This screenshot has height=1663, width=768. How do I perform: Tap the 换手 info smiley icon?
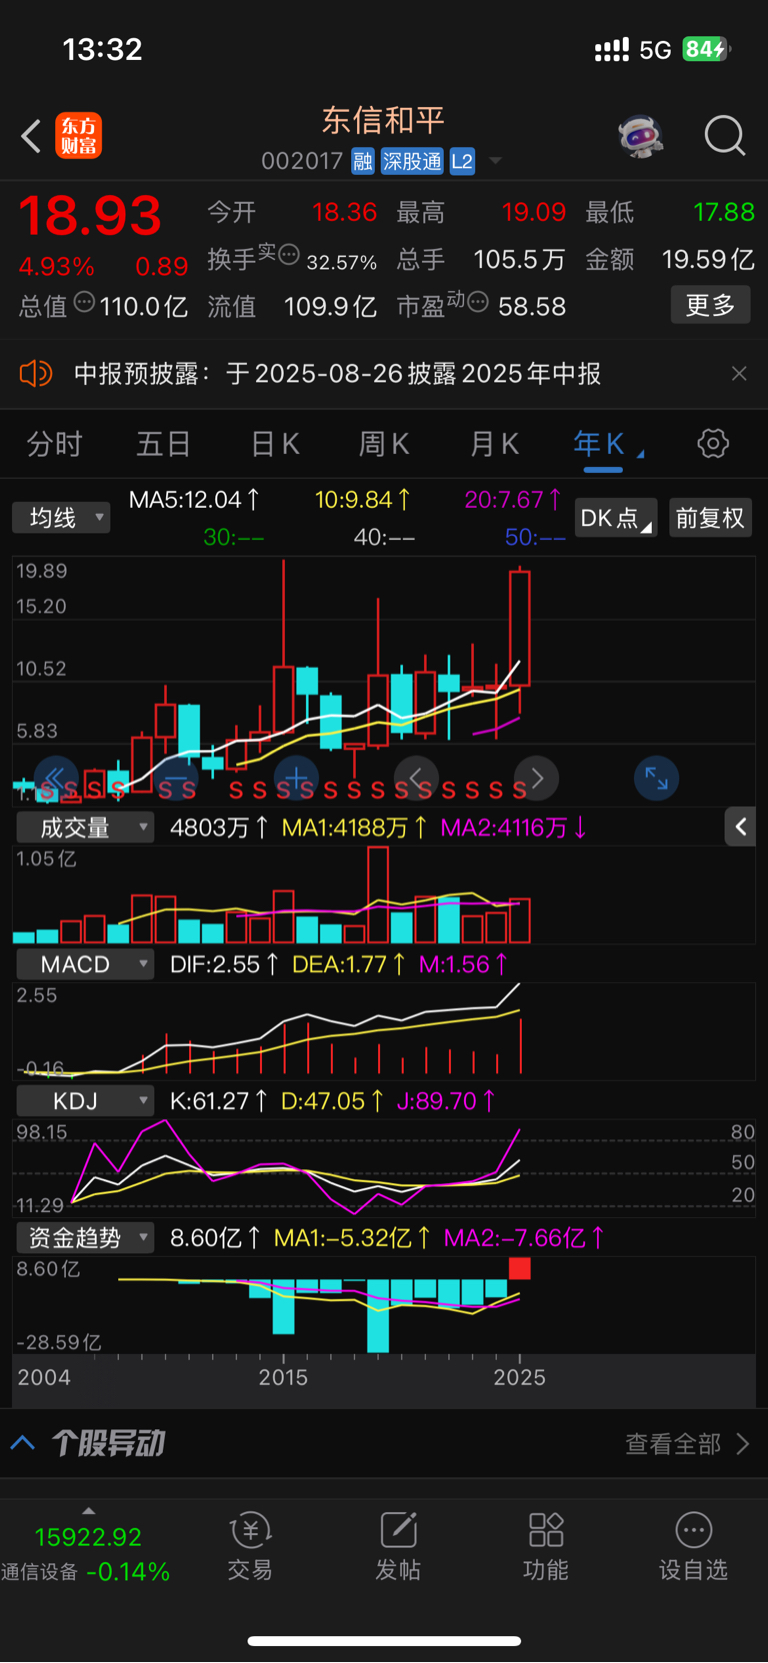click(289, 254)
